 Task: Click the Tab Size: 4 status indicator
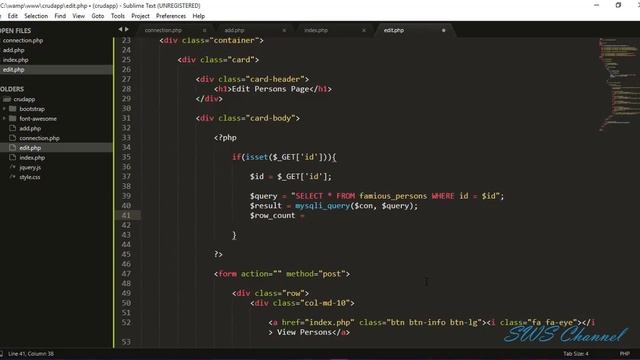[x=576, y=354]
